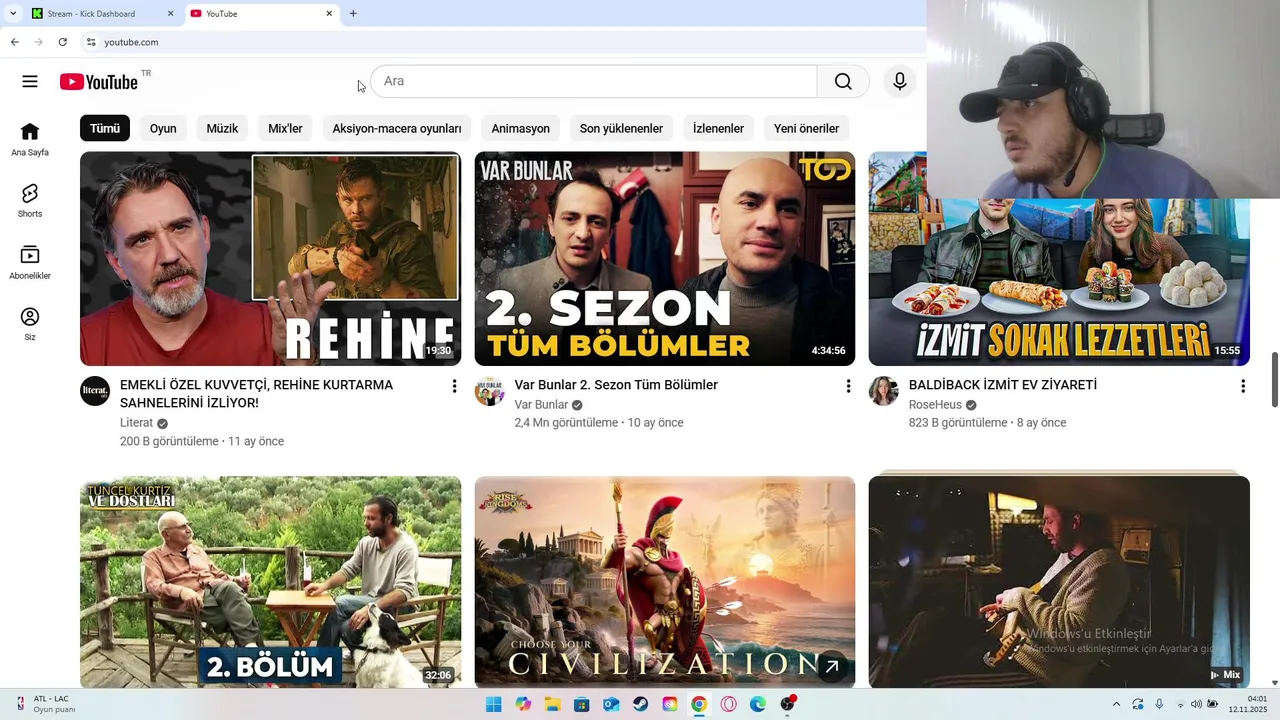
Task: Open the browser tab search dropdown
Action: (12, 13)
